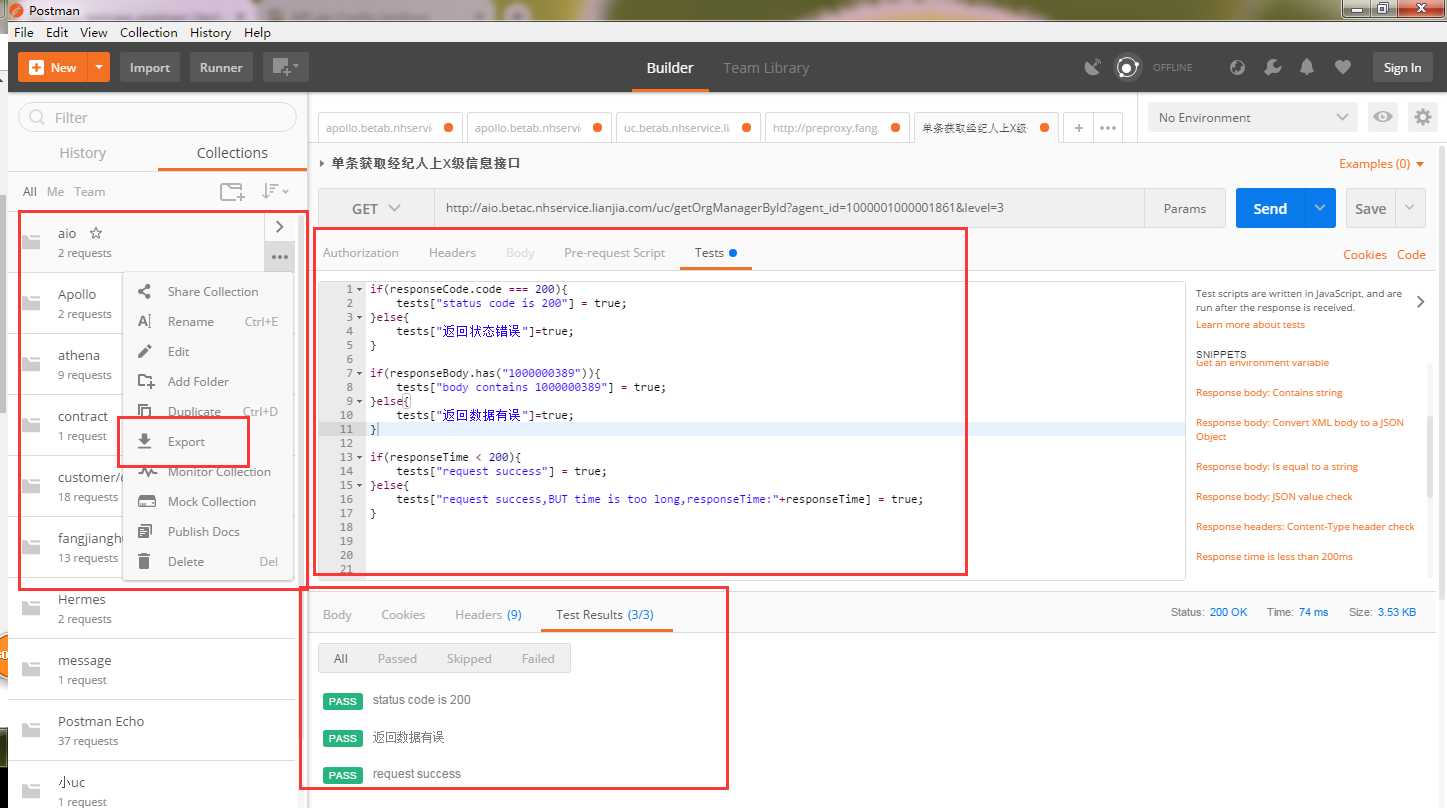The width and height of the screenshot is (1447, 808).
Task: Show only Failed test results
Action: (x=538, y=658)
